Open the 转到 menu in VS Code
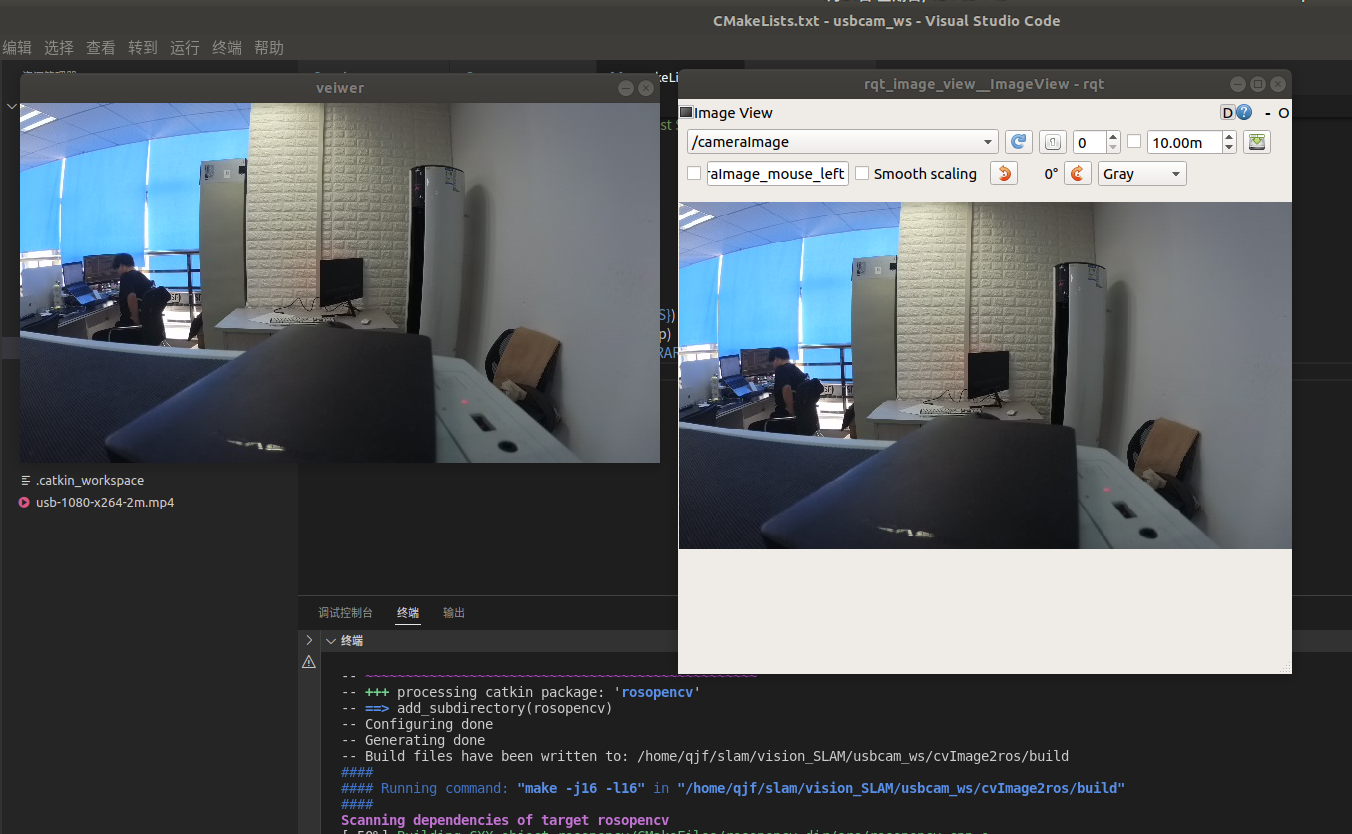This screenshot has height=834, width=1352. point(143,48)
